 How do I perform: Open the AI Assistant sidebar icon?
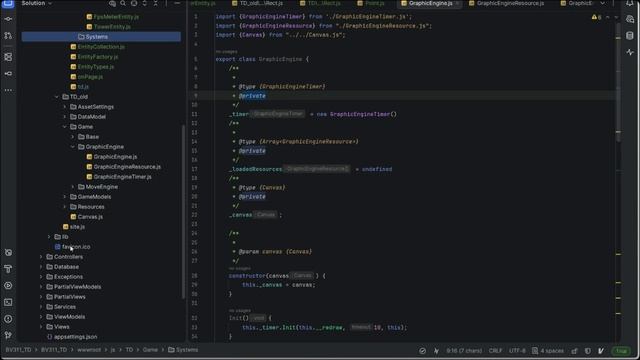630,19
